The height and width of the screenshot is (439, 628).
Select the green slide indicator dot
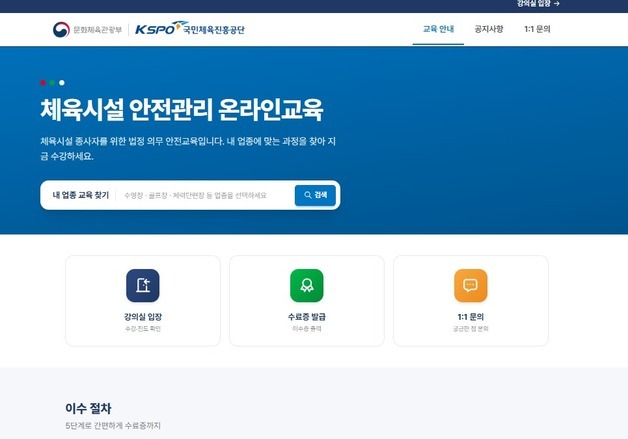point(52,83)
